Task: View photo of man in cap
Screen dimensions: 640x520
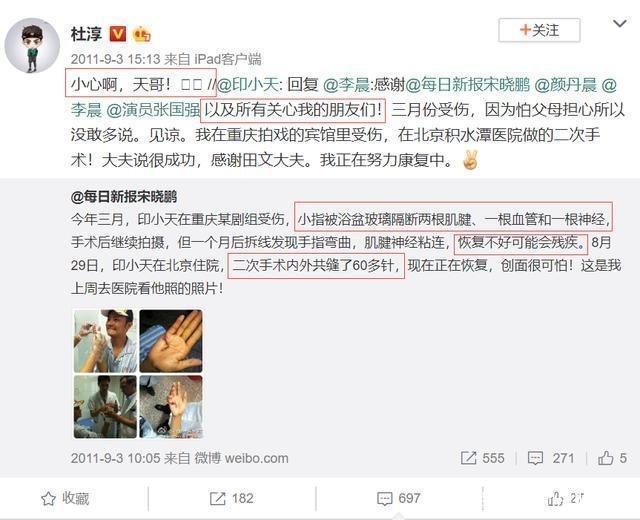Action: [x=105, y=341]
